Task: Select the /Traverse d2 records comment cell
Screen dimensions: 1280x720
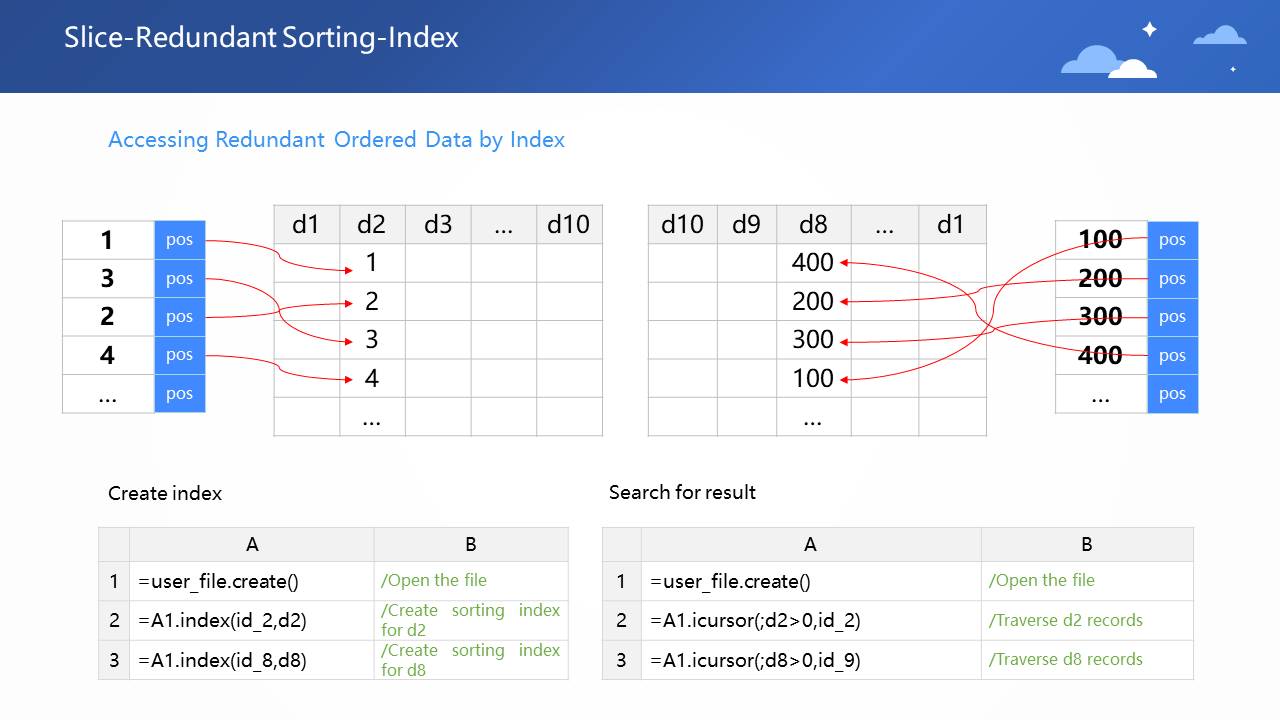Action: coord(1086,620)
